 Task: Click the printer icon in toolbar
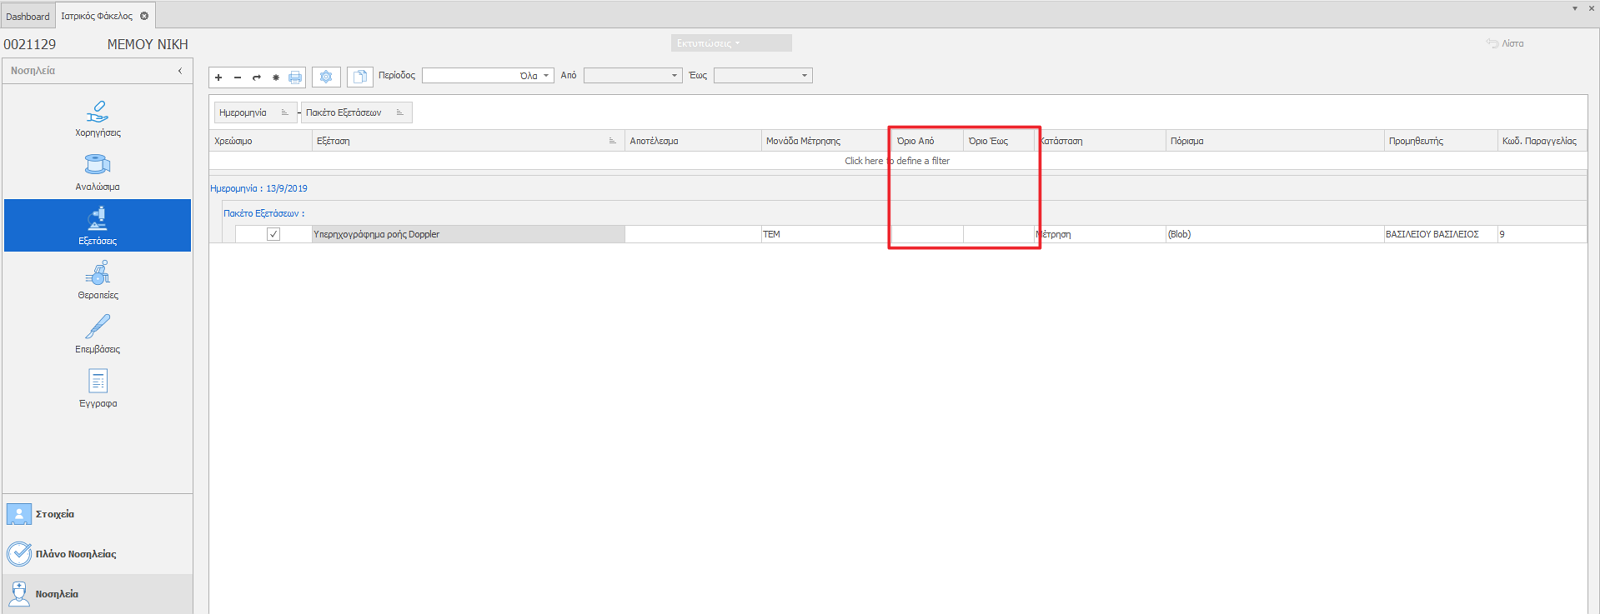point(295,77)
